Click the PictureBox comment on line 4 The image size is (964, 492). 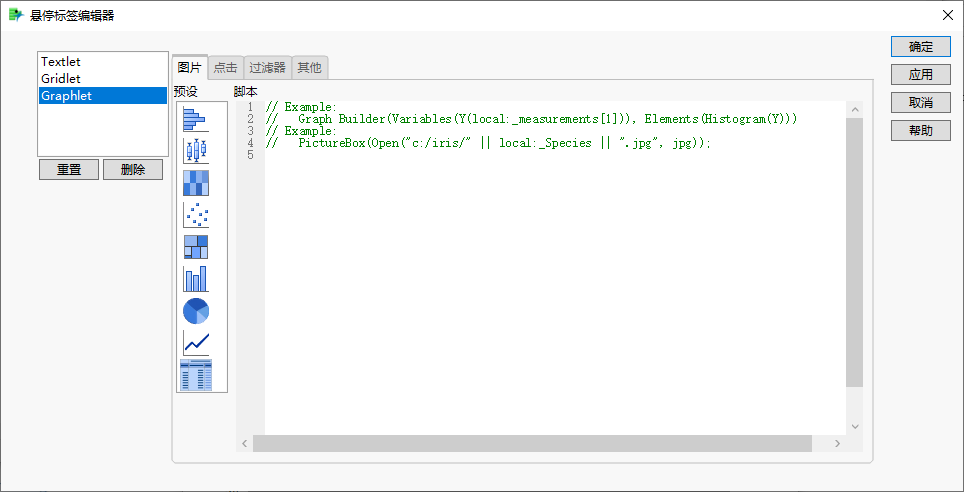click(x=489, y=143)
